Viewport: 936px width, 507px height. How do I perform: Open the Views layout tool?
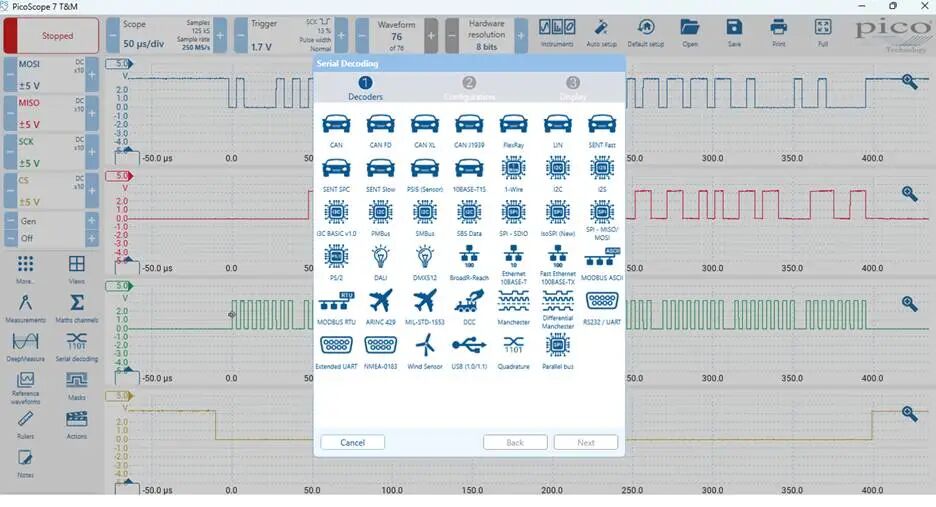[x=76, y=269]
